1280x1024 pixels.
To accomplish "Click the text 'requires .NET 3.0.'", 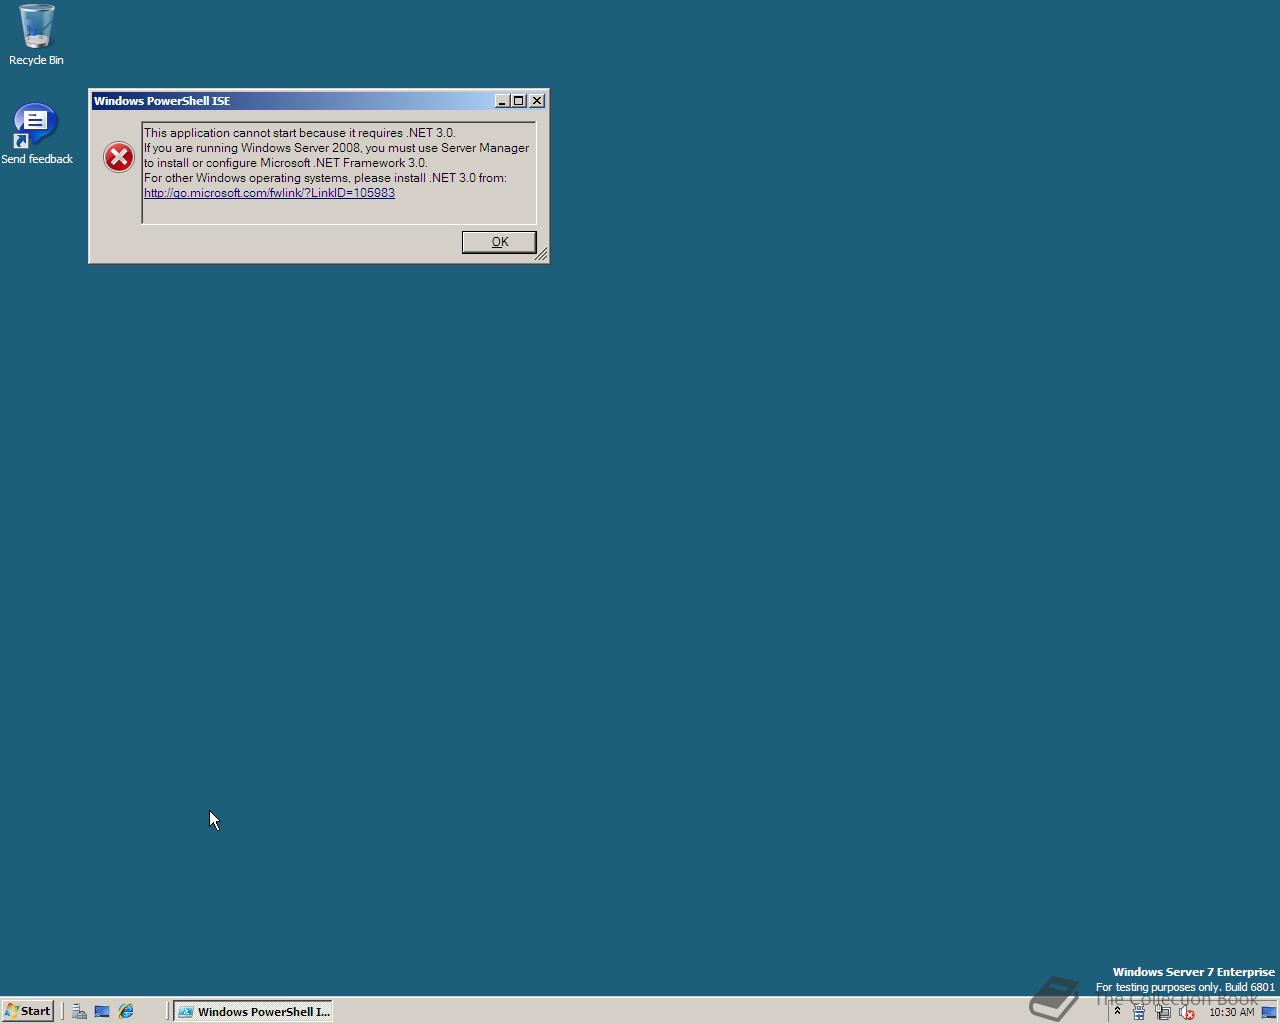I will click(407, 133).
